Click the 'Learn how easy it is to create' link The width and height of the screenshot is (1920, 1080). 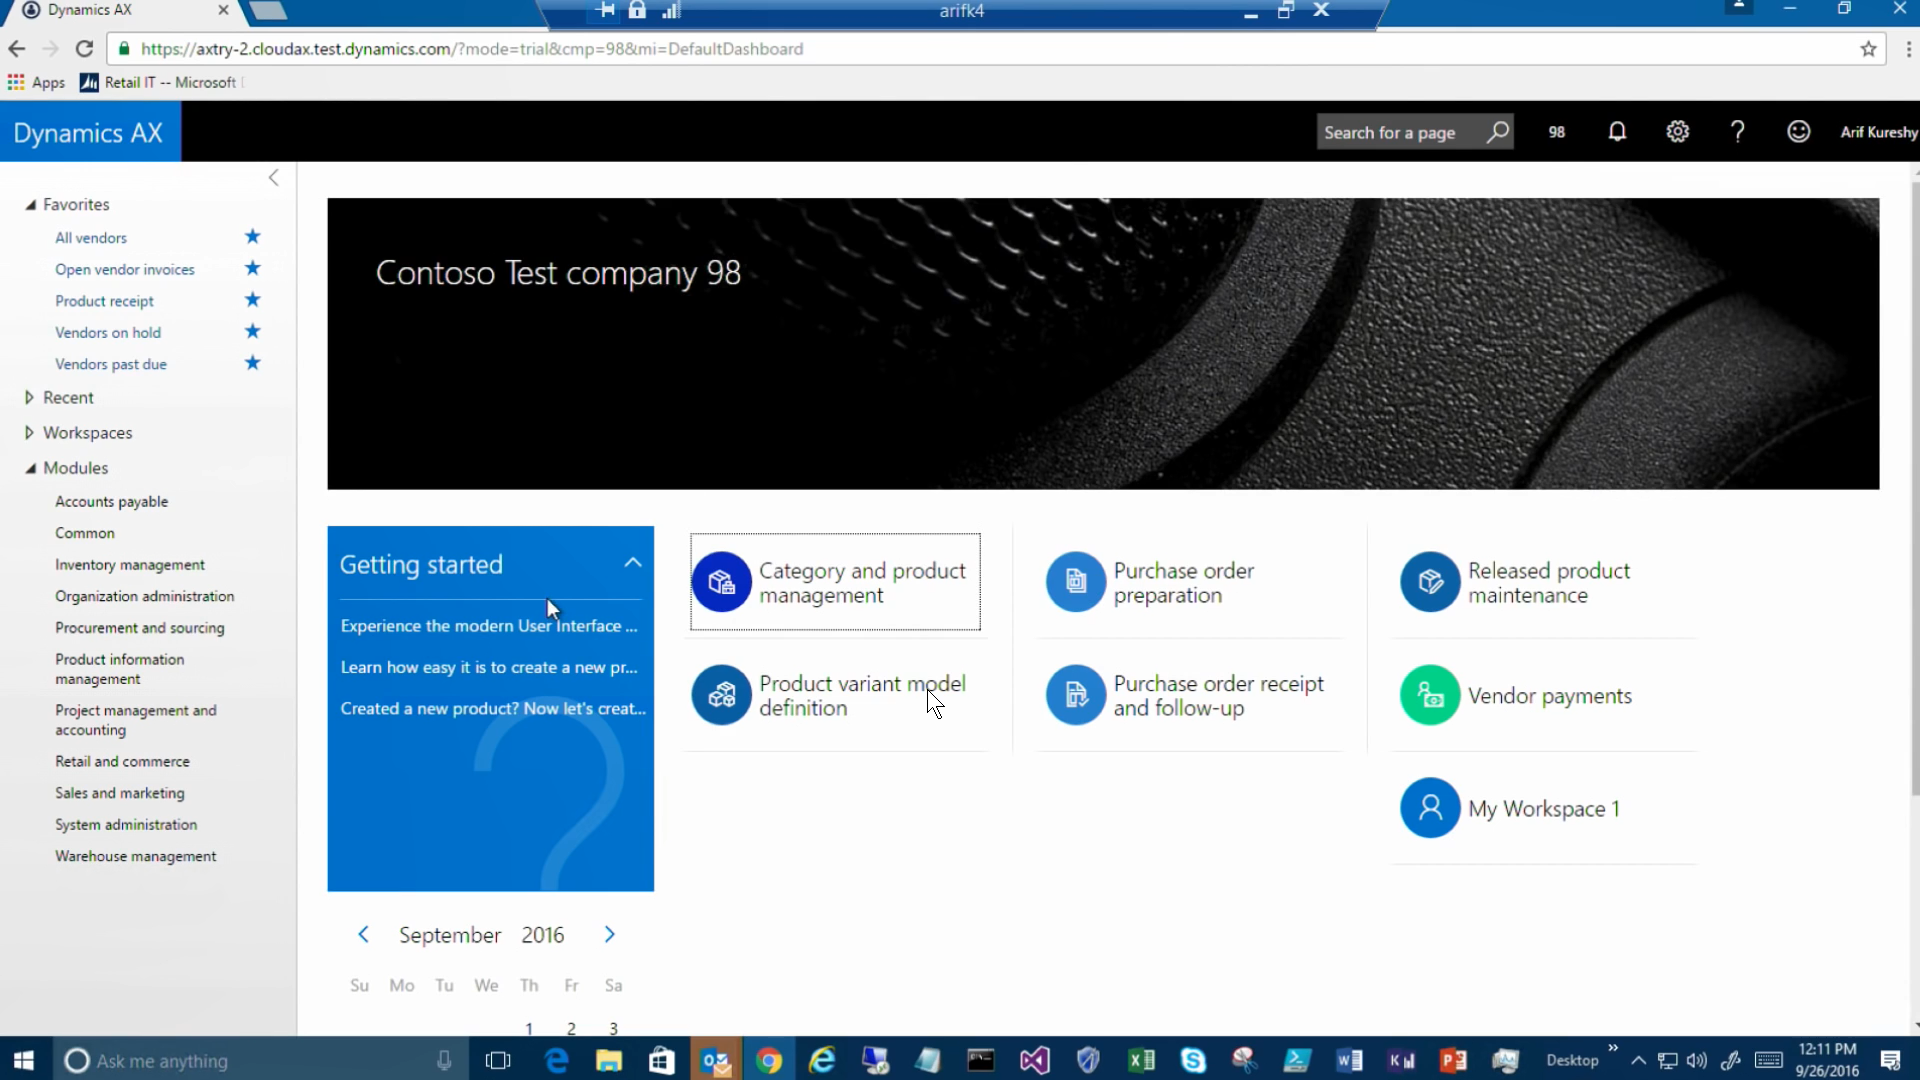(488, 667)
